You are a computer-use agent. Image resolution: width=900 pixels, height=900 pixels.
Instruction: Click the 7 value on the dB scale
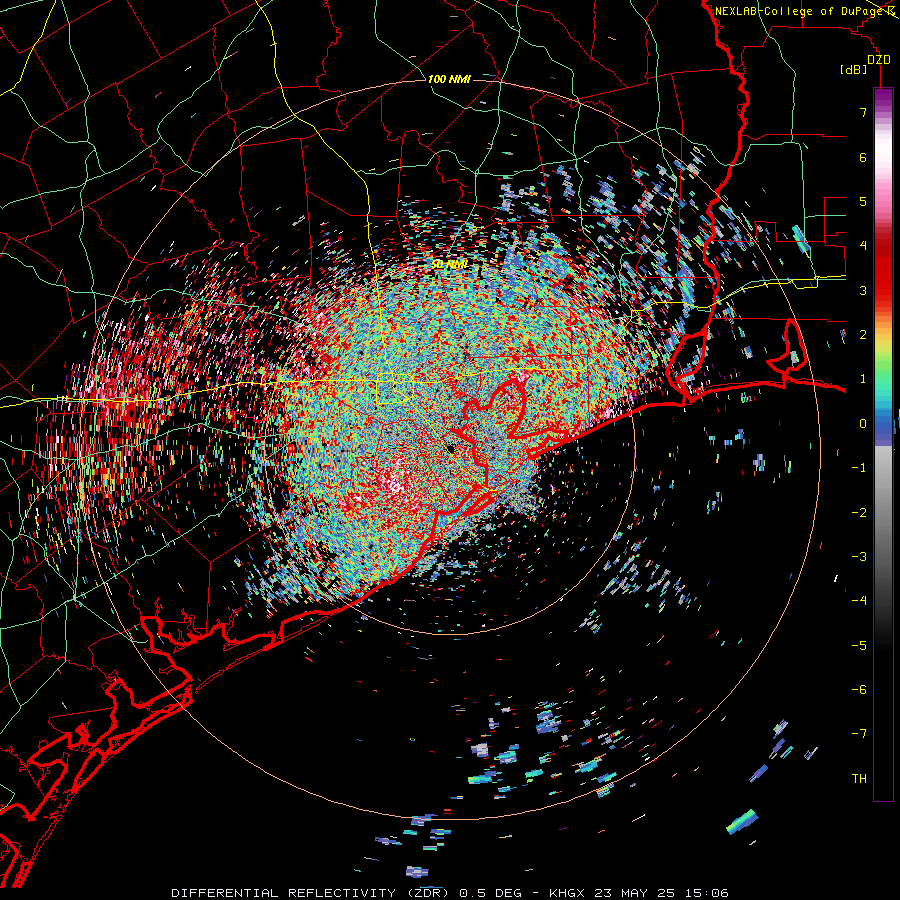click(x=863, y=112)
